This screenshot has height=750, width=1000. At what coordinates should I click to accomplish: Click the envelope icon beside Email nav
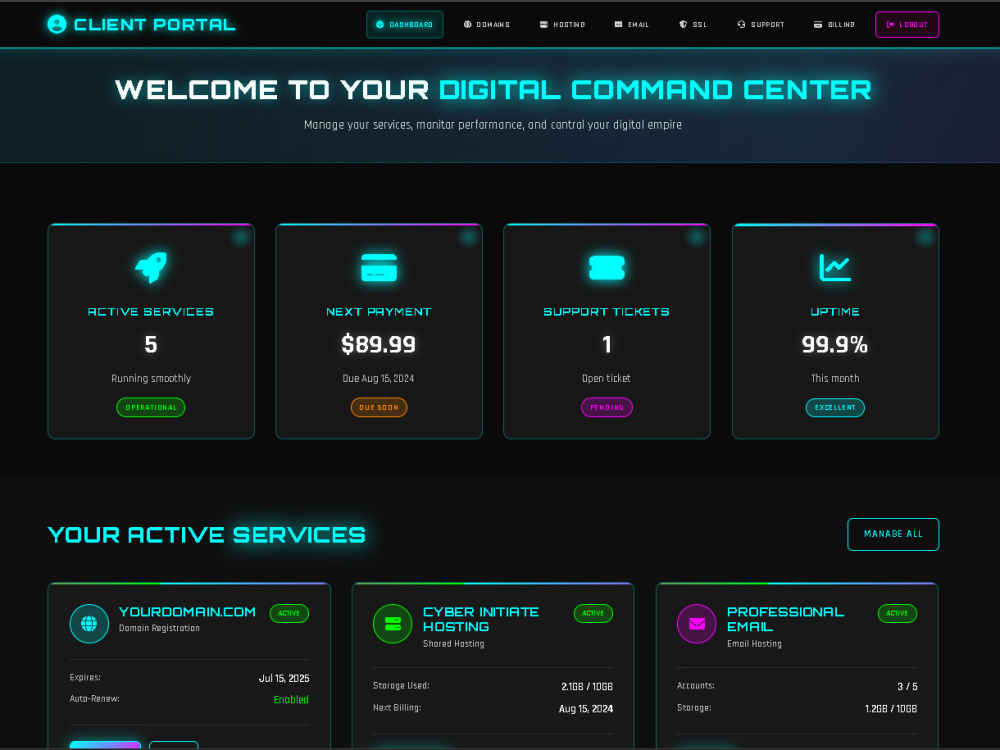618,24
